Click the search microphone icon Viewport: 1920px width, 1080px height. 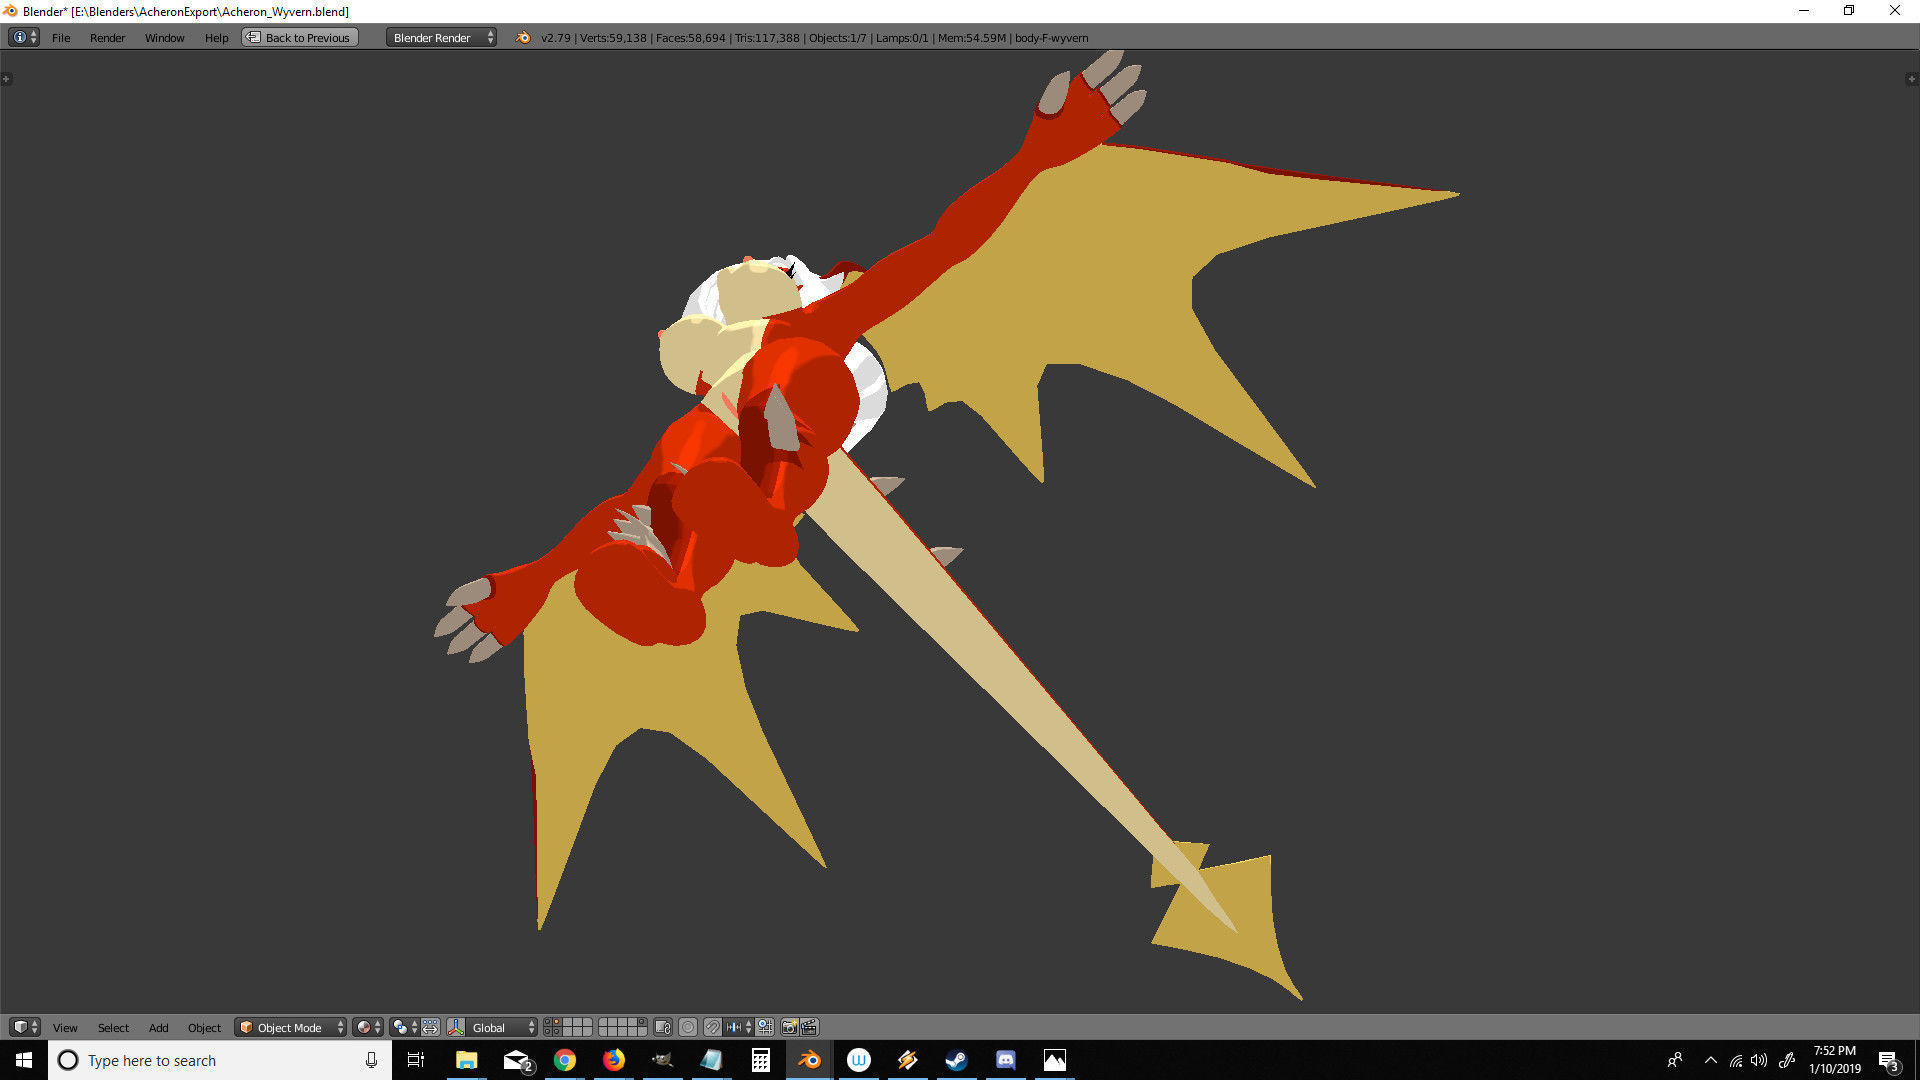tap(371, 1060)
